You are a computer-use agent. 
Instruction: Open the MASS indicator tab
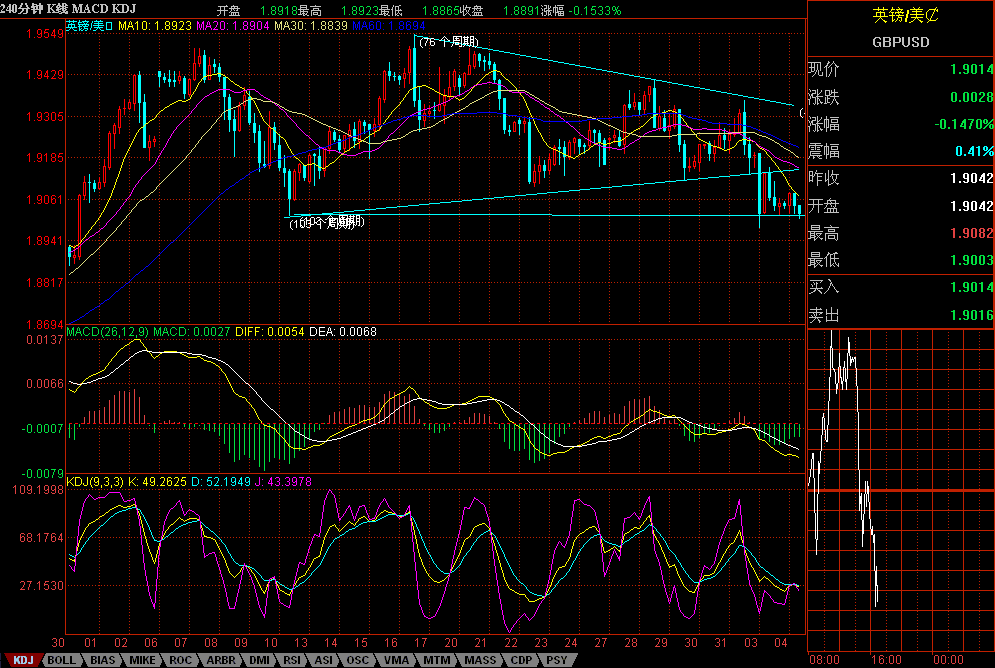point(479,660)
